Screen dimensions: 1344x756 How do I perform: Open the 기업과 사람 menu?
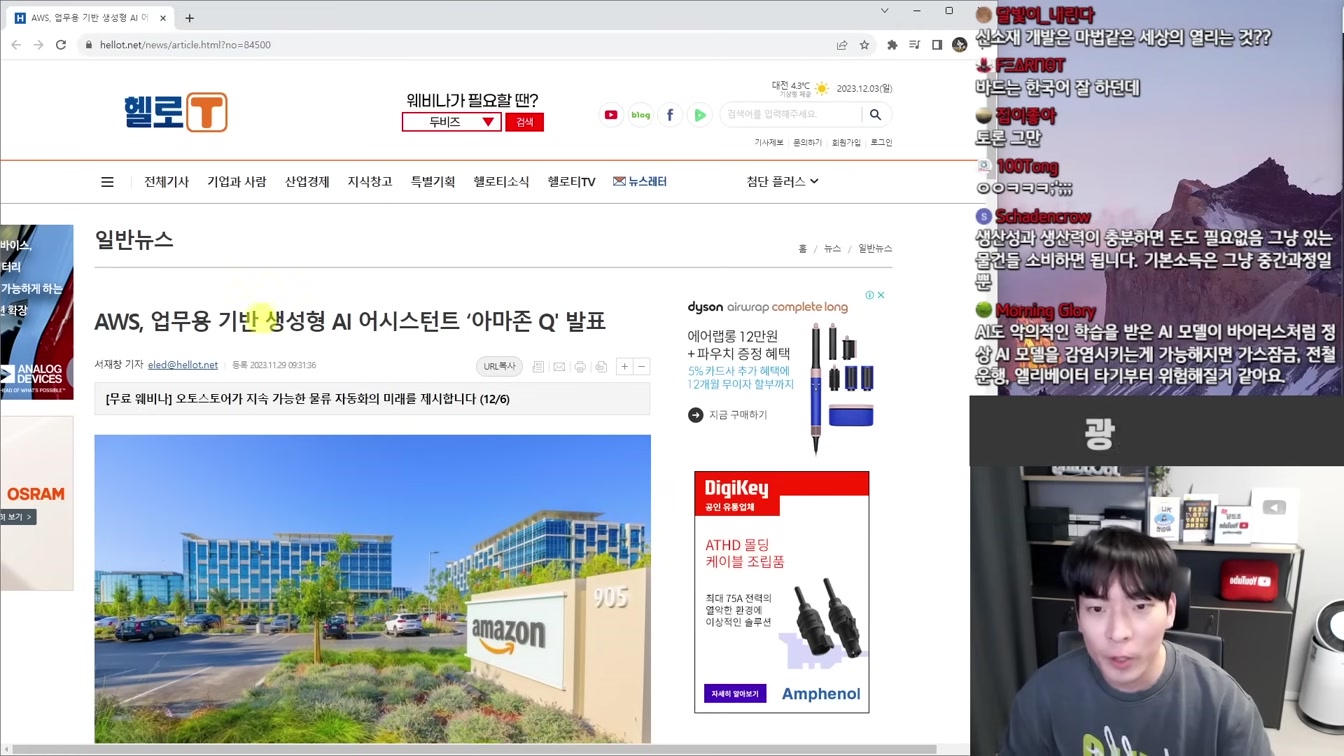pyautogui.click(x=237, y=182)
